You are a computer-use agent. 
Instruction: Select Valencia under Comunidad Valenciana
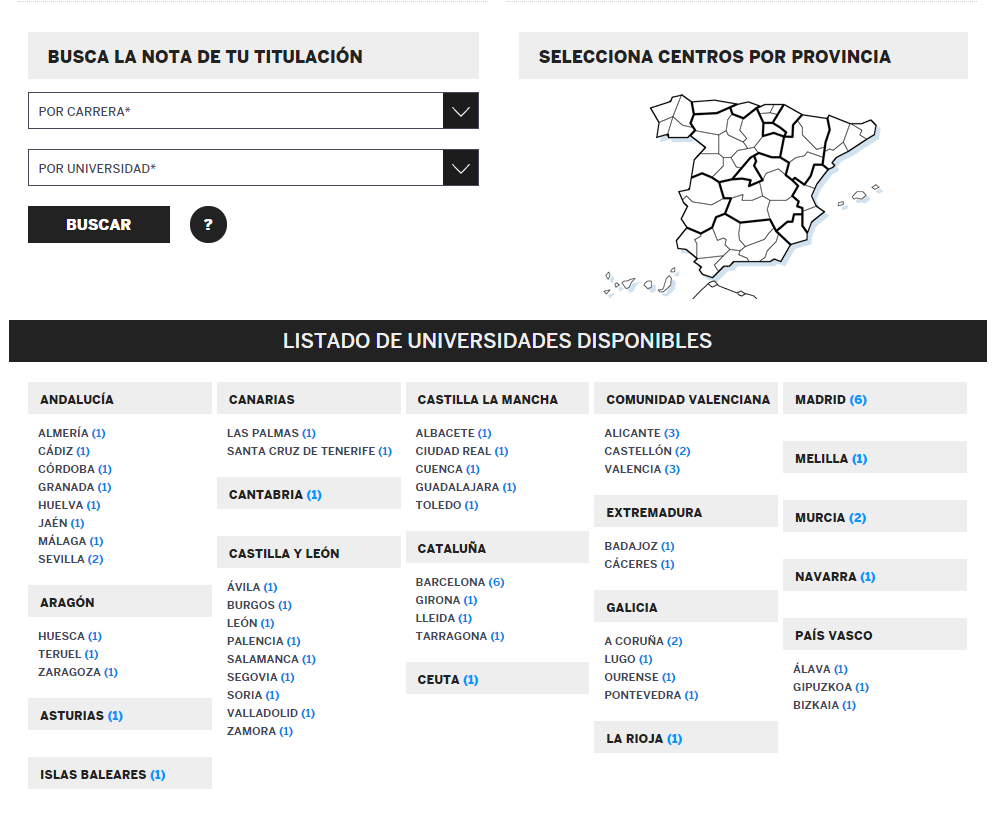(x=641, y=469)
